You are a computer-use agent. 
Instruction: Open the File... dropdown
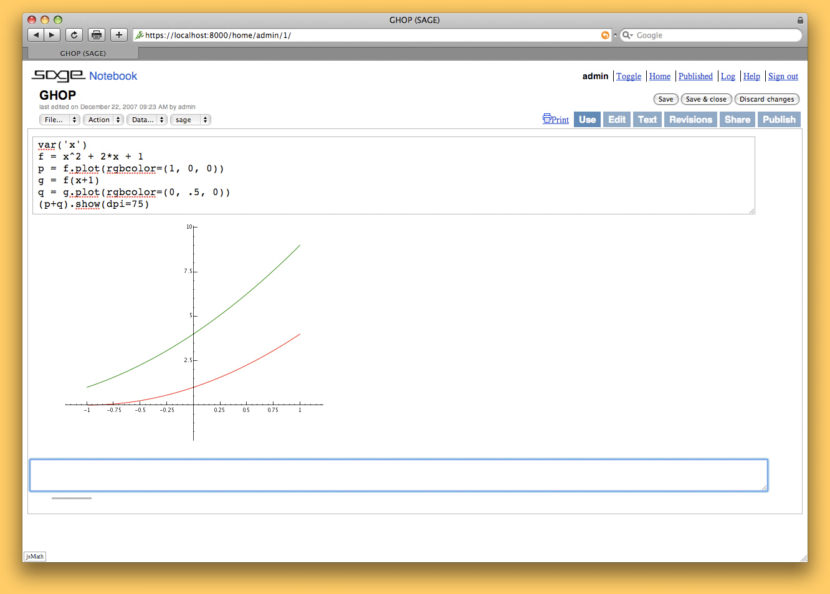coord(59,120)
